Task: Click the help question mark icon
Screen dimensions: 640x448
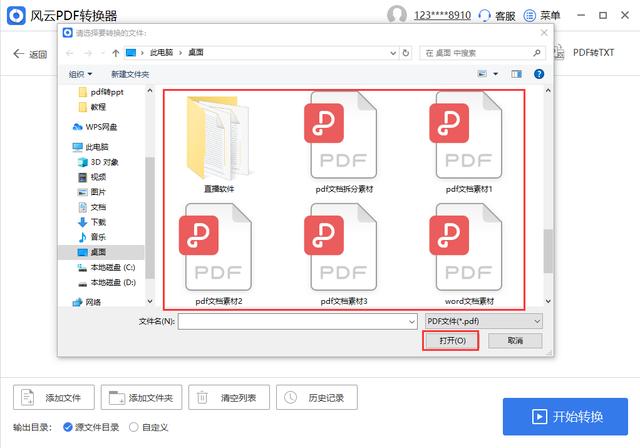Action: (x=539, y=74)
